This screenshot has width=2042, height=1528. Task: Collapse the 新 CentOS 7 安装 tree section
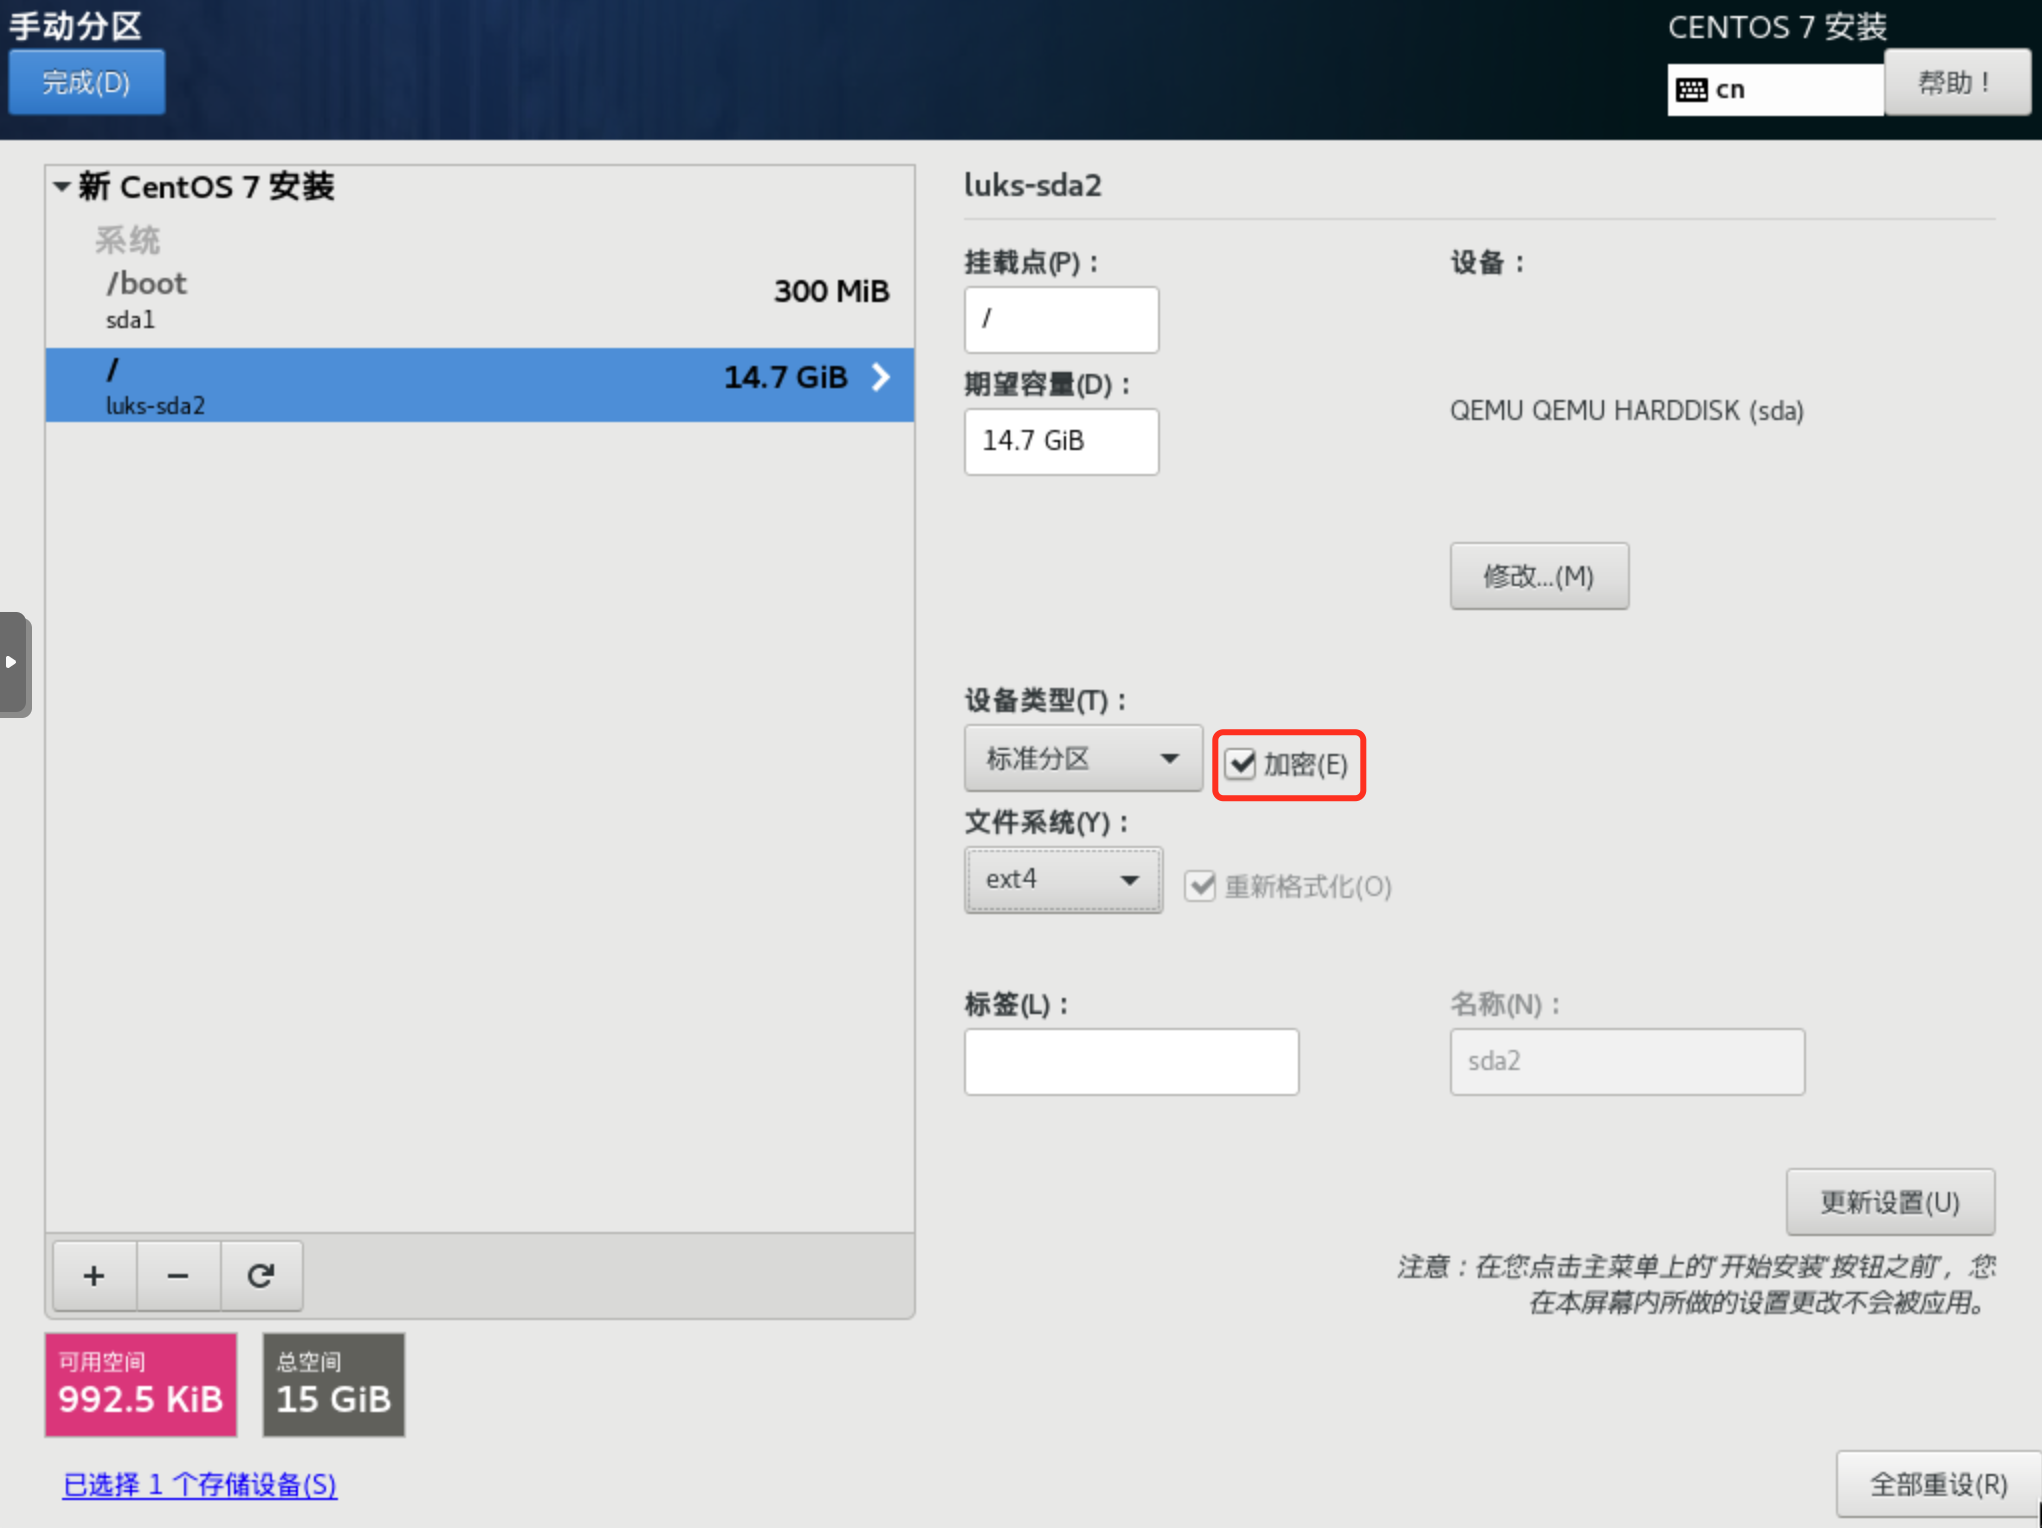coord(62,186)
